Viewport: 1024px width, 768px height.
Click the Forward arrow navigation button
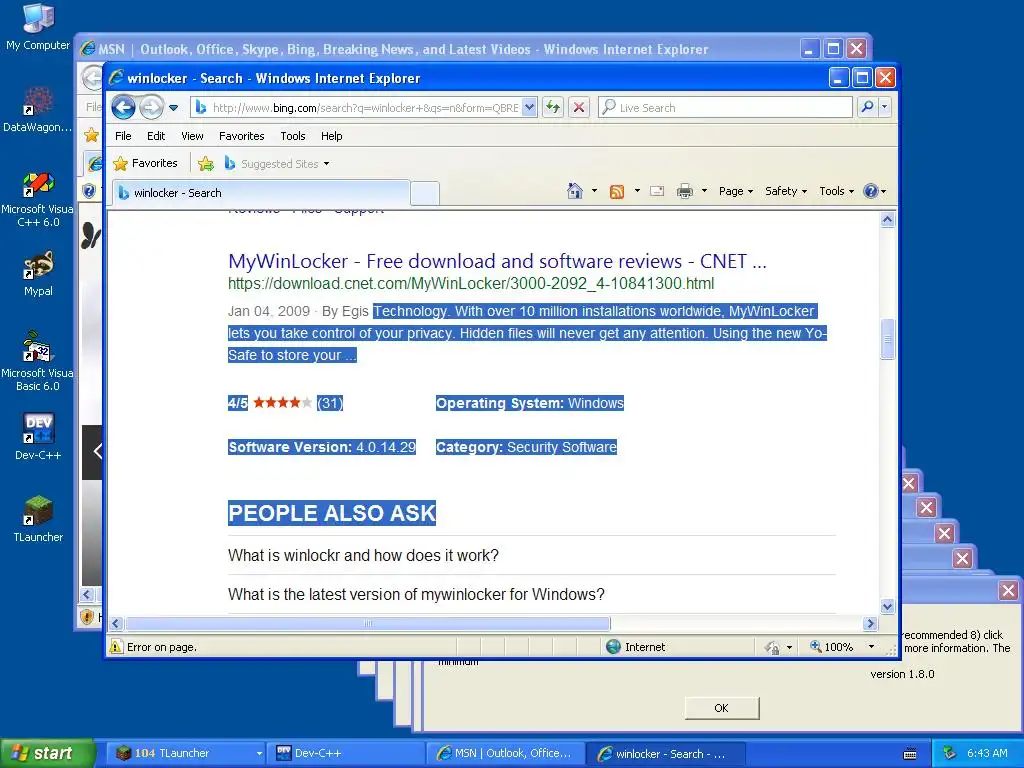click(152, 107)
